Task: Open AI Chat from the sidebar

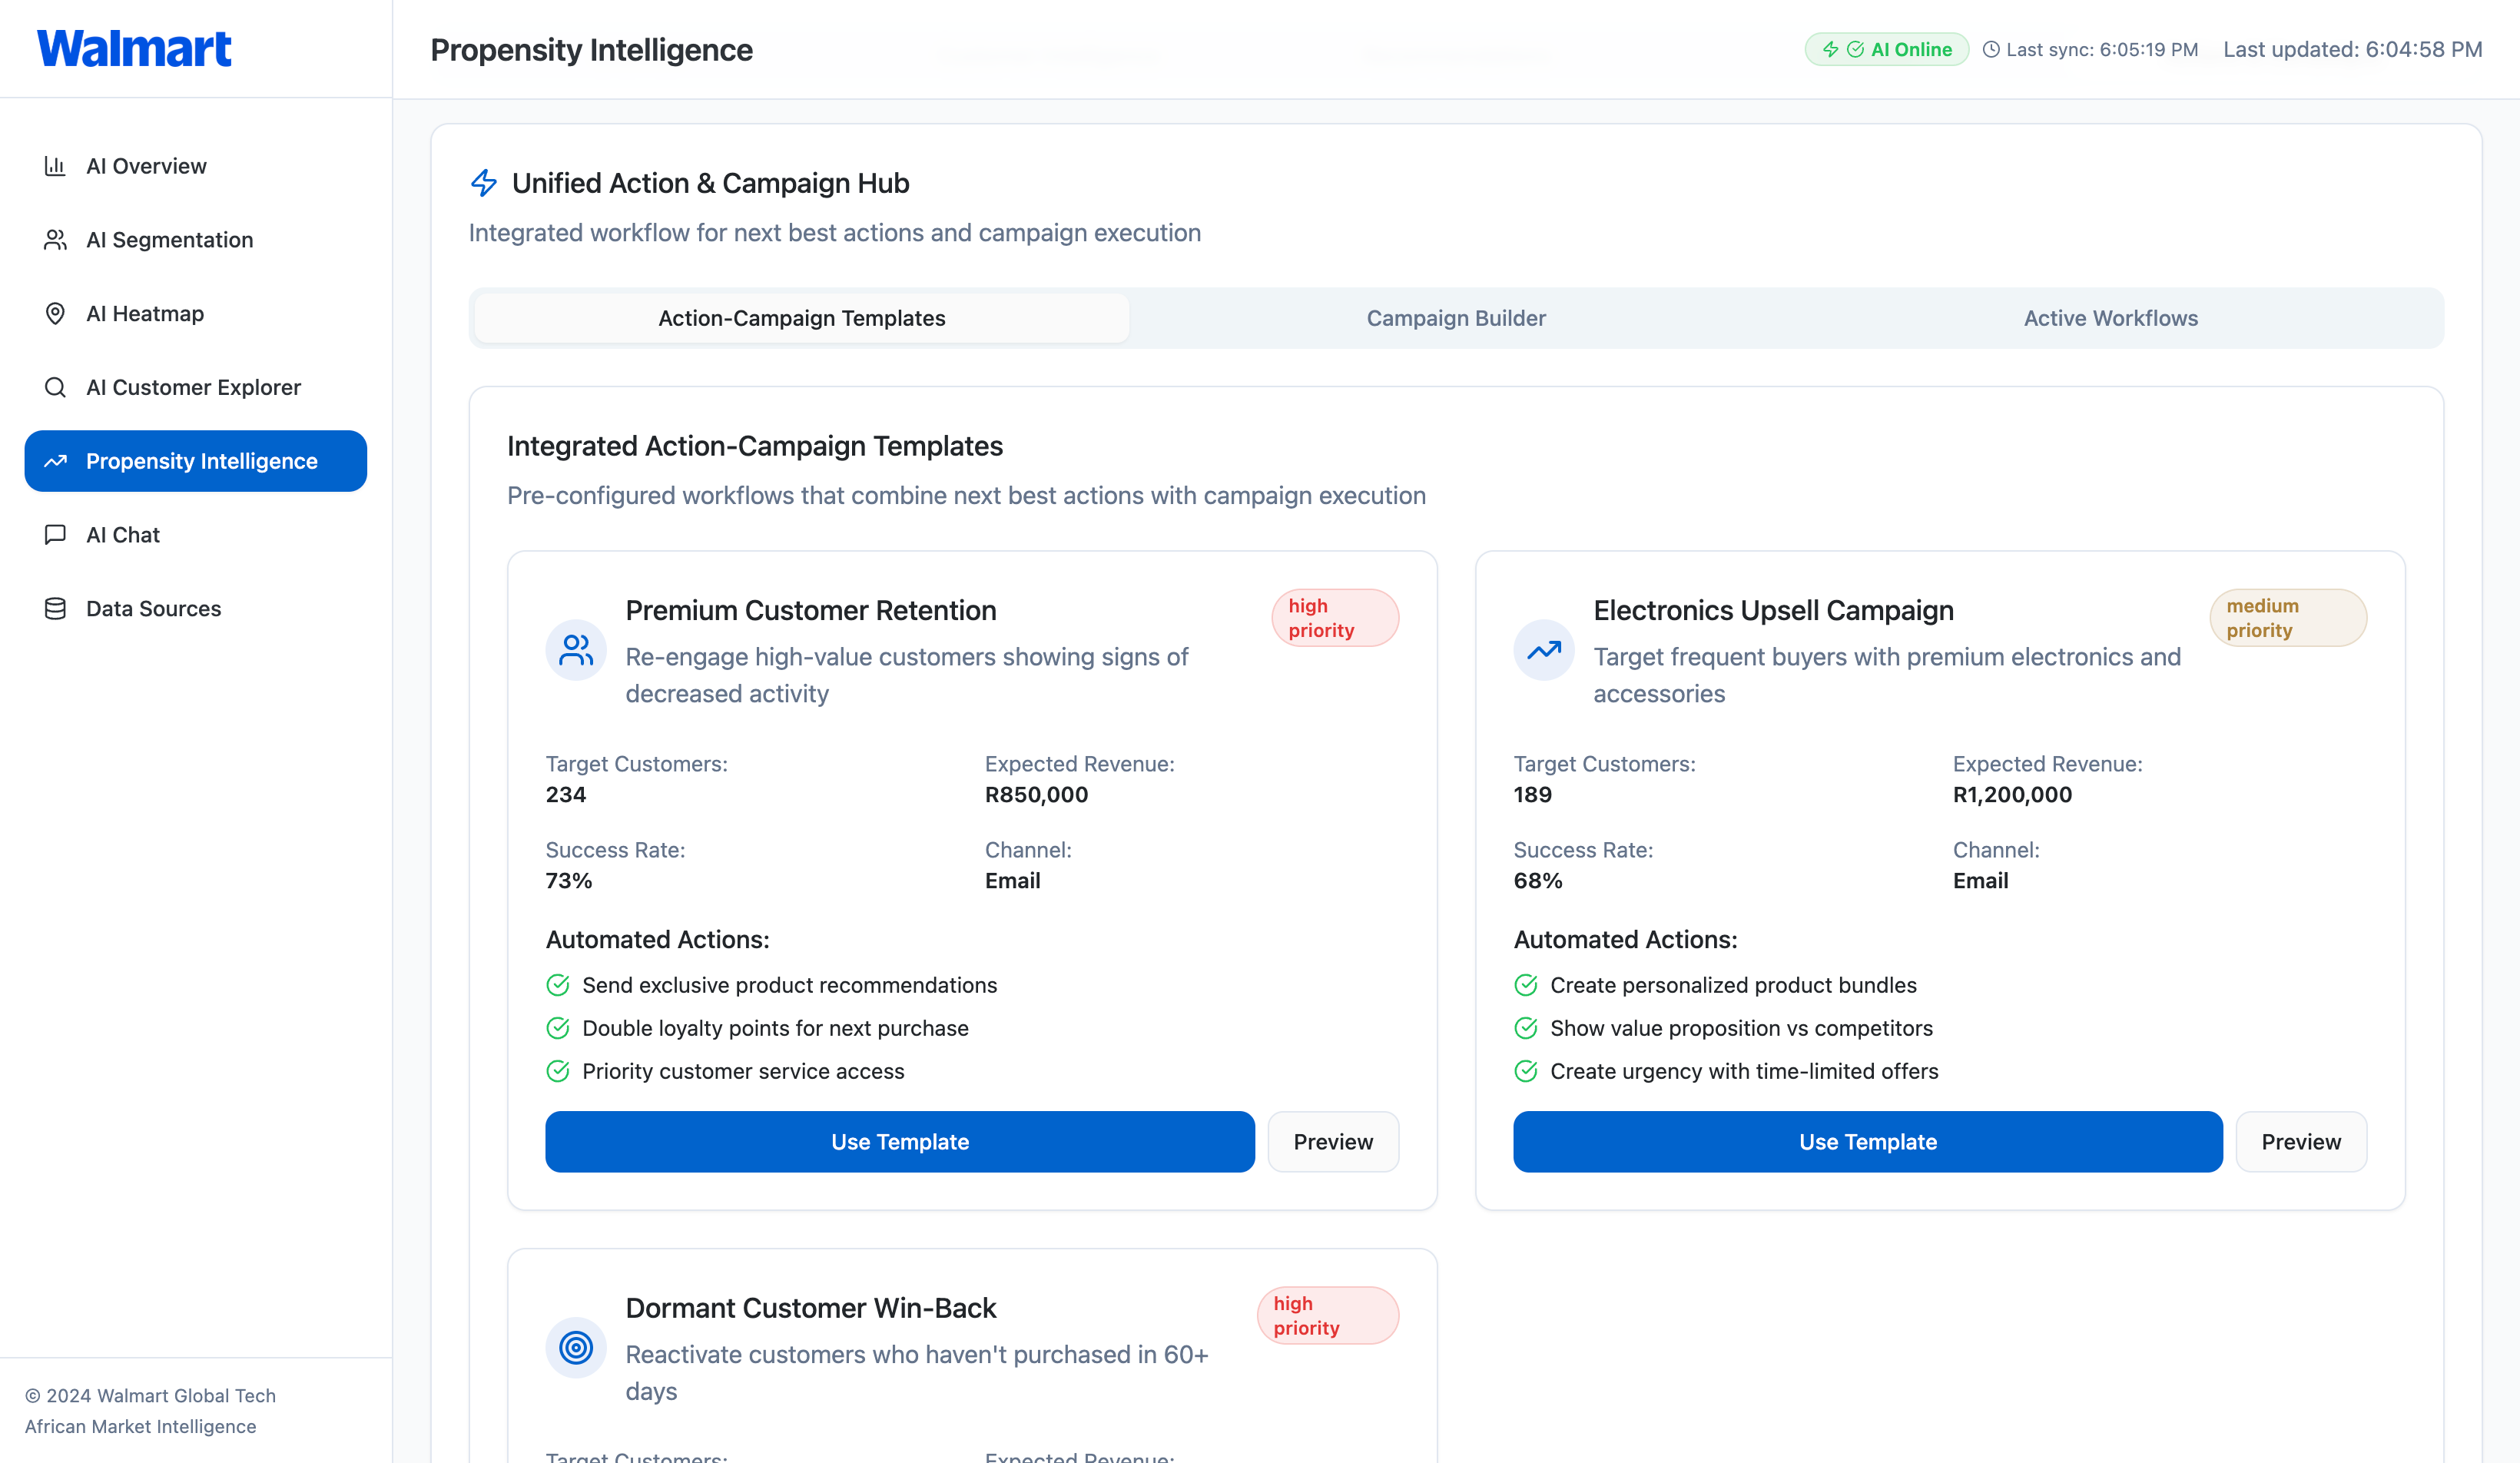Action: [196, 535]
